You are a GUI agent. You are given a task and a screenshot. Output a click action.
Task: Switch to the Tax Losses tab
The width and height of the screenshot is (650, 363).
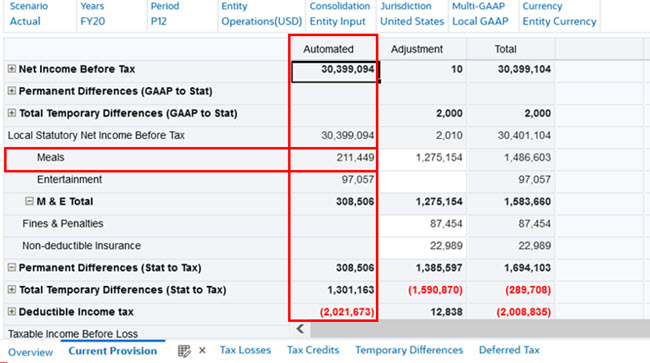pos(245,350)
